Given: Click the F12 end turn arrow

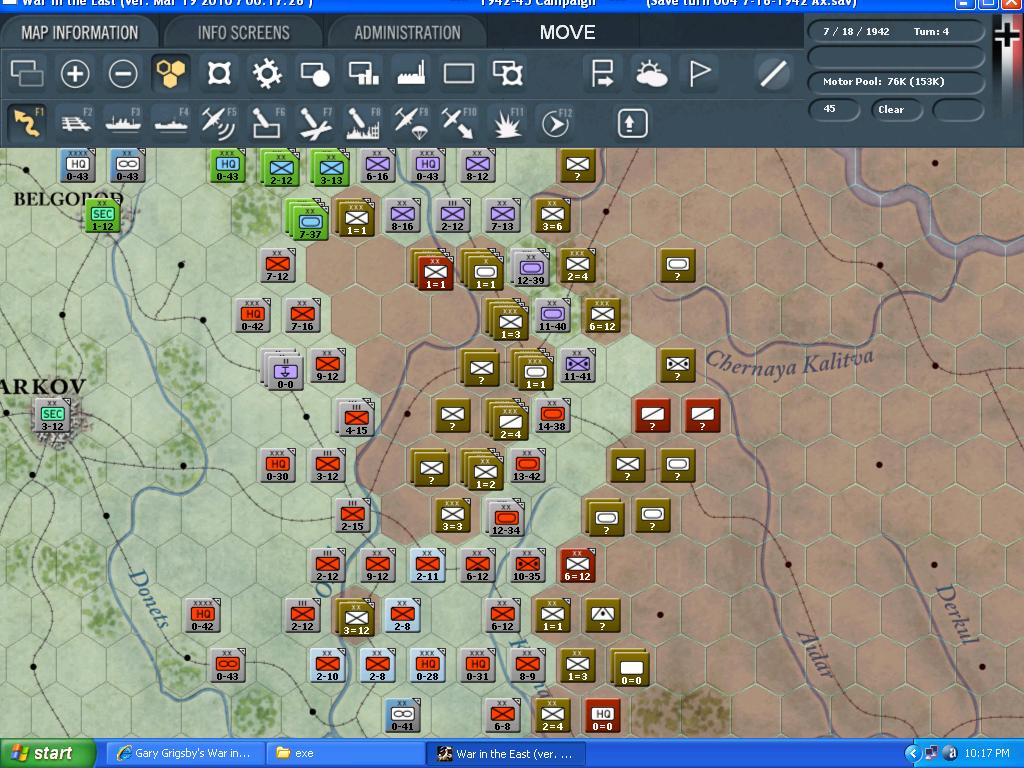Looking at the screenshot, I should pyautogui.click(x=556, y=123).
